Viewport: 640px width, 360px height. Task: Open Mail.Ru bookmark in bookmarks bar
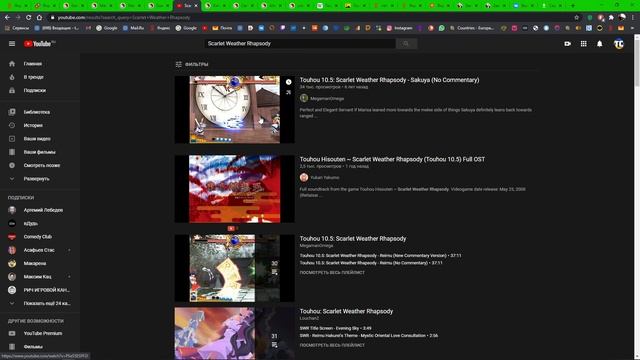coord(133,28)
